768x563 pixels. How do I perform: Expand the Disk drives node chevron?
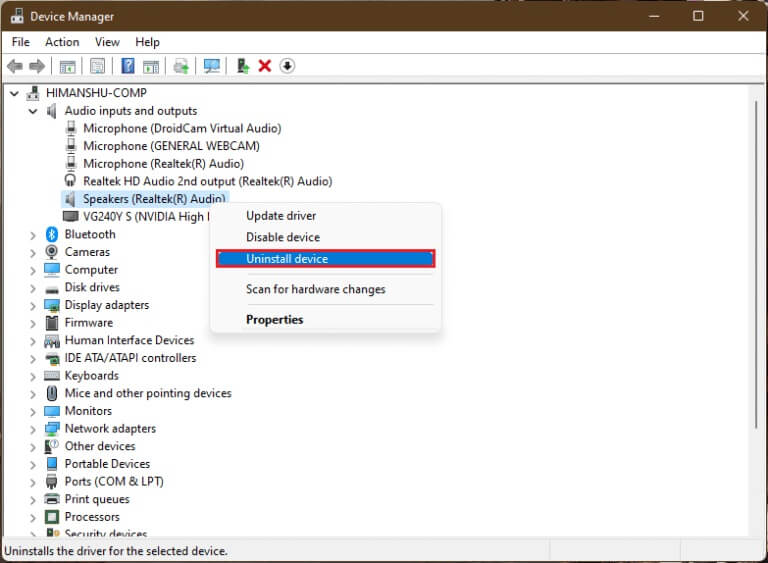pos(33,289)
